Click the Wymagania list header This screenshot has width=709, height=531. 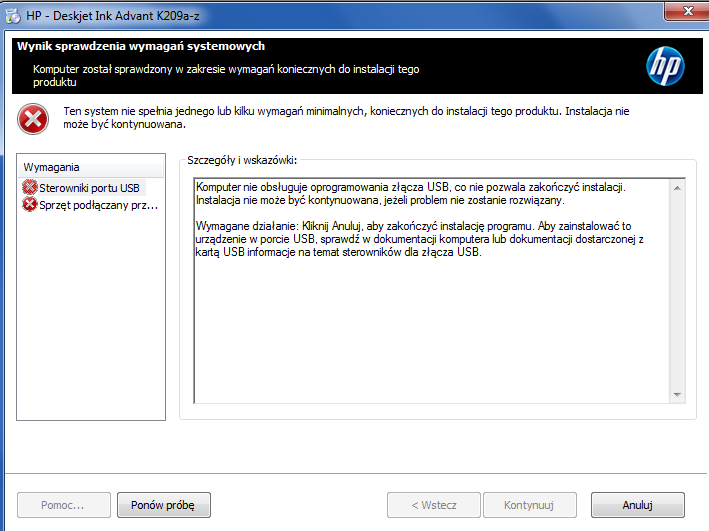tap(90, 167)
